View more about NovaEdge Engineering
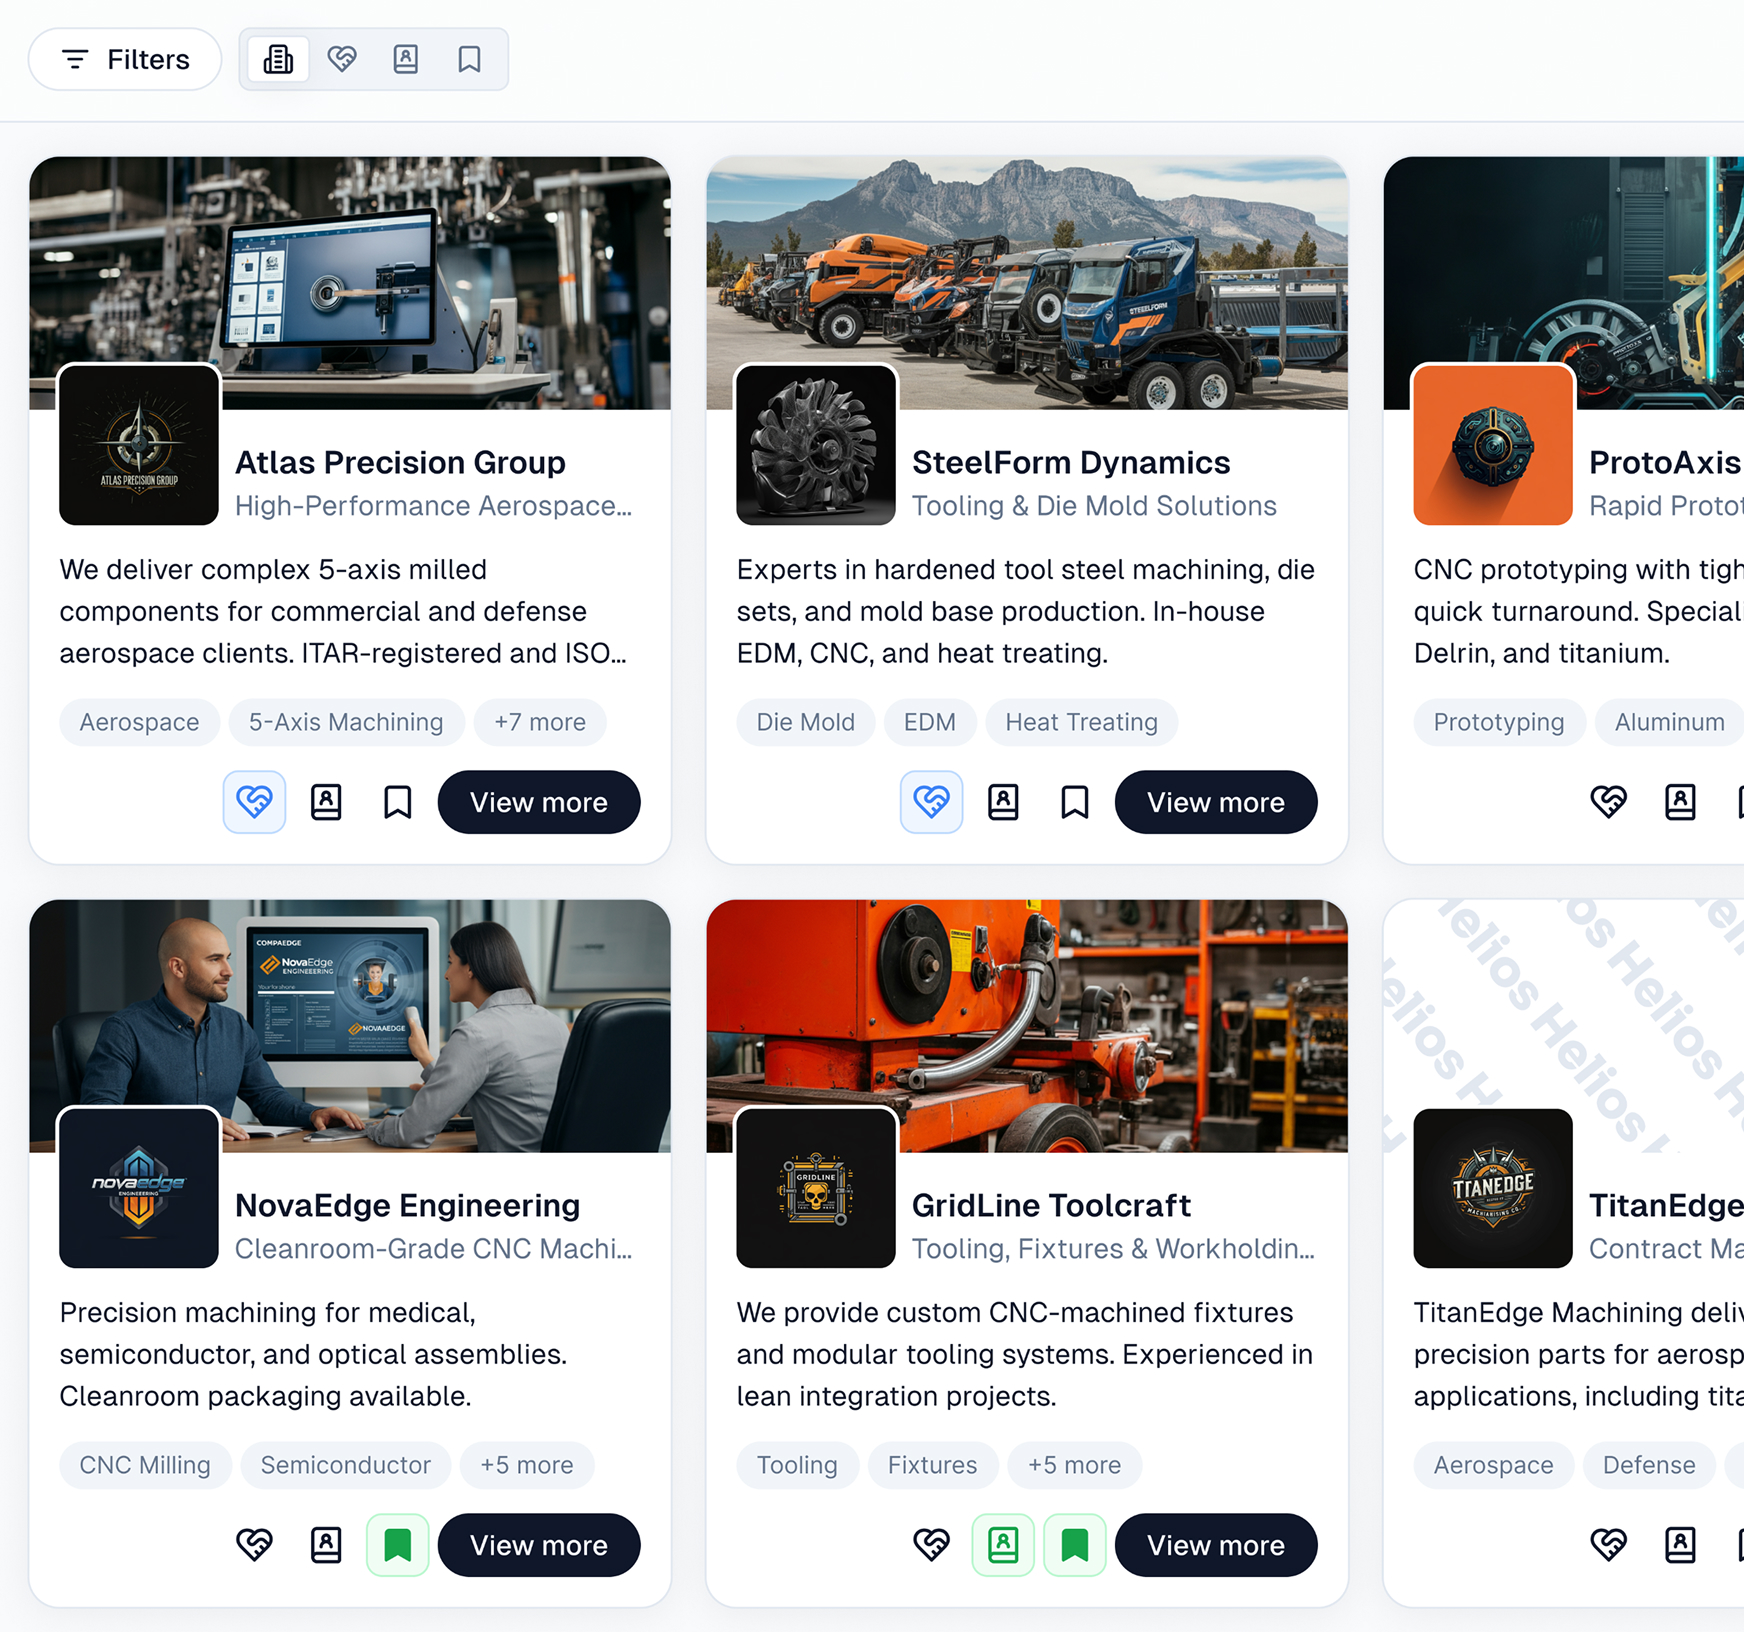The image size is (1744, 1632). (539, 1545)
